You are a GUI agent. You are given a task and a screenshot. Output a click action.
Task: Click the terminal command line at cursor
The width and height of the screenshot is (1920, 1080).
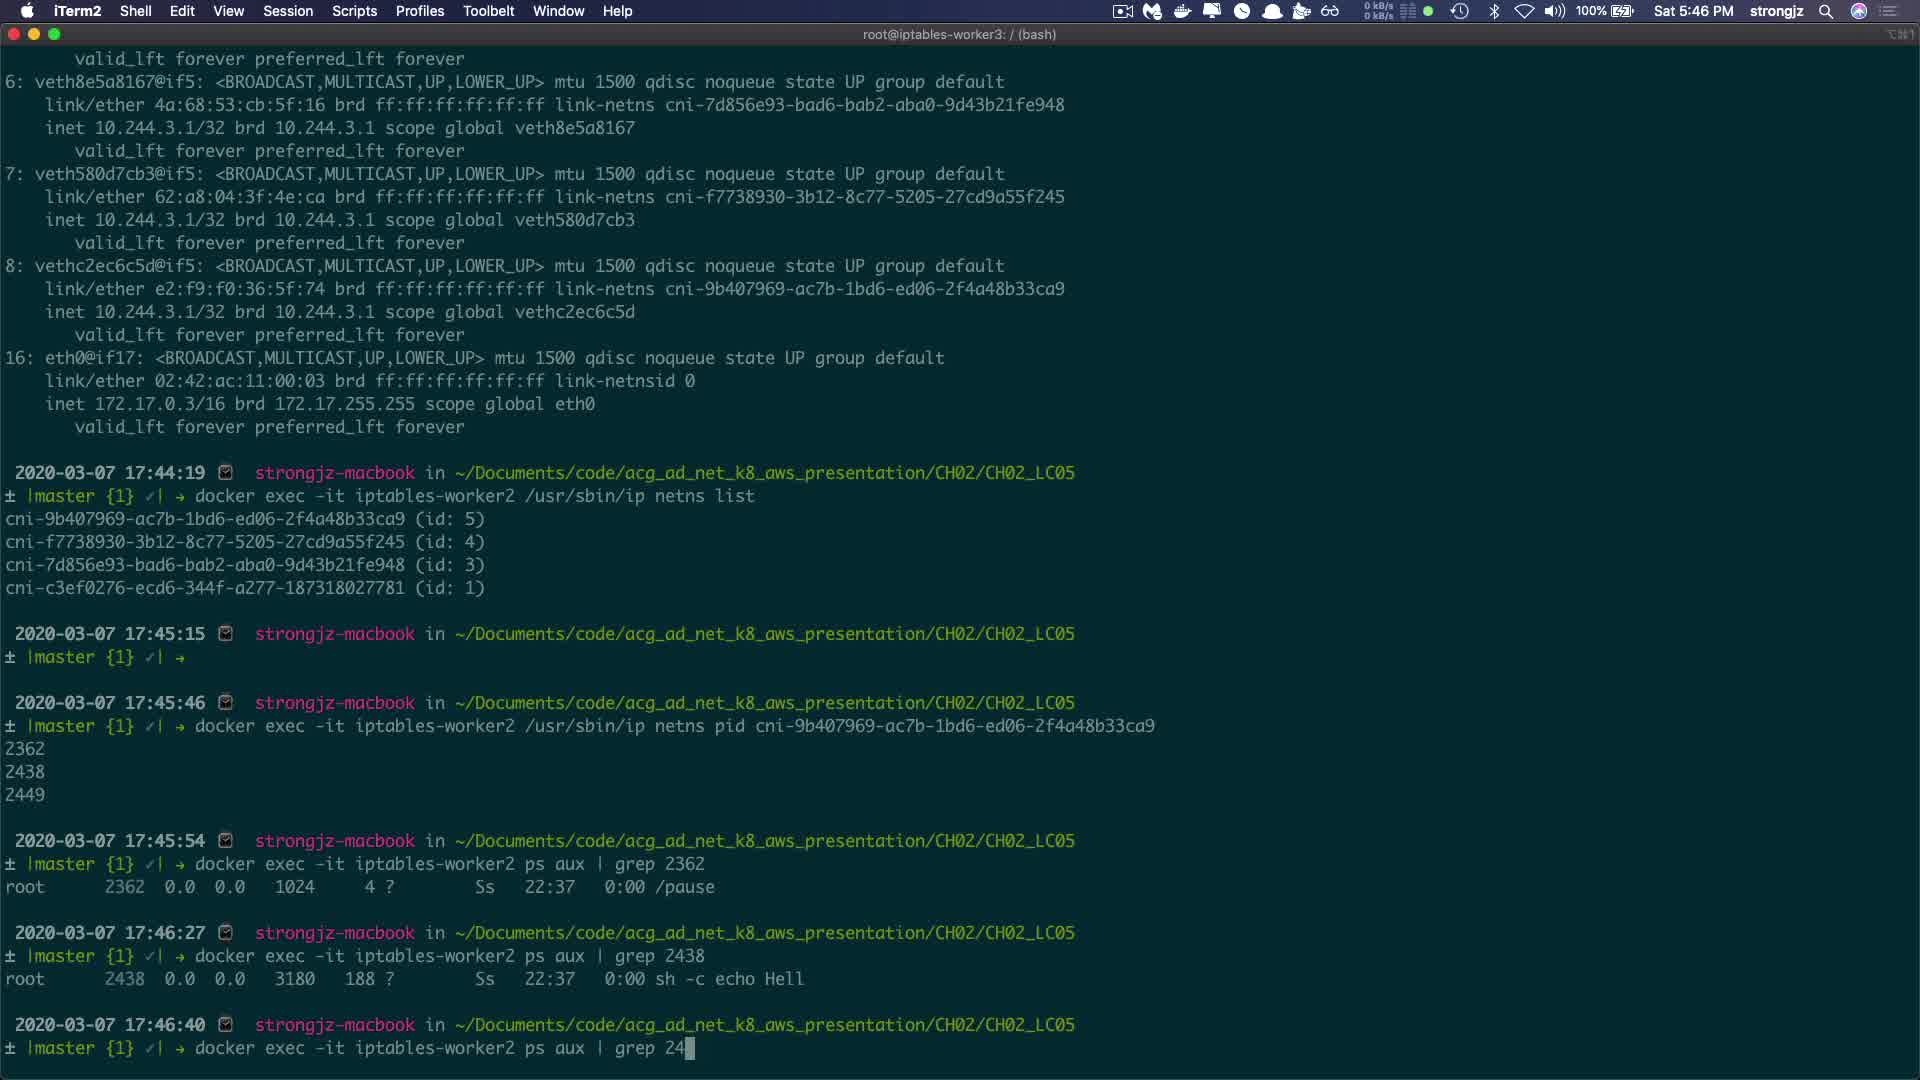point(690,1048)
